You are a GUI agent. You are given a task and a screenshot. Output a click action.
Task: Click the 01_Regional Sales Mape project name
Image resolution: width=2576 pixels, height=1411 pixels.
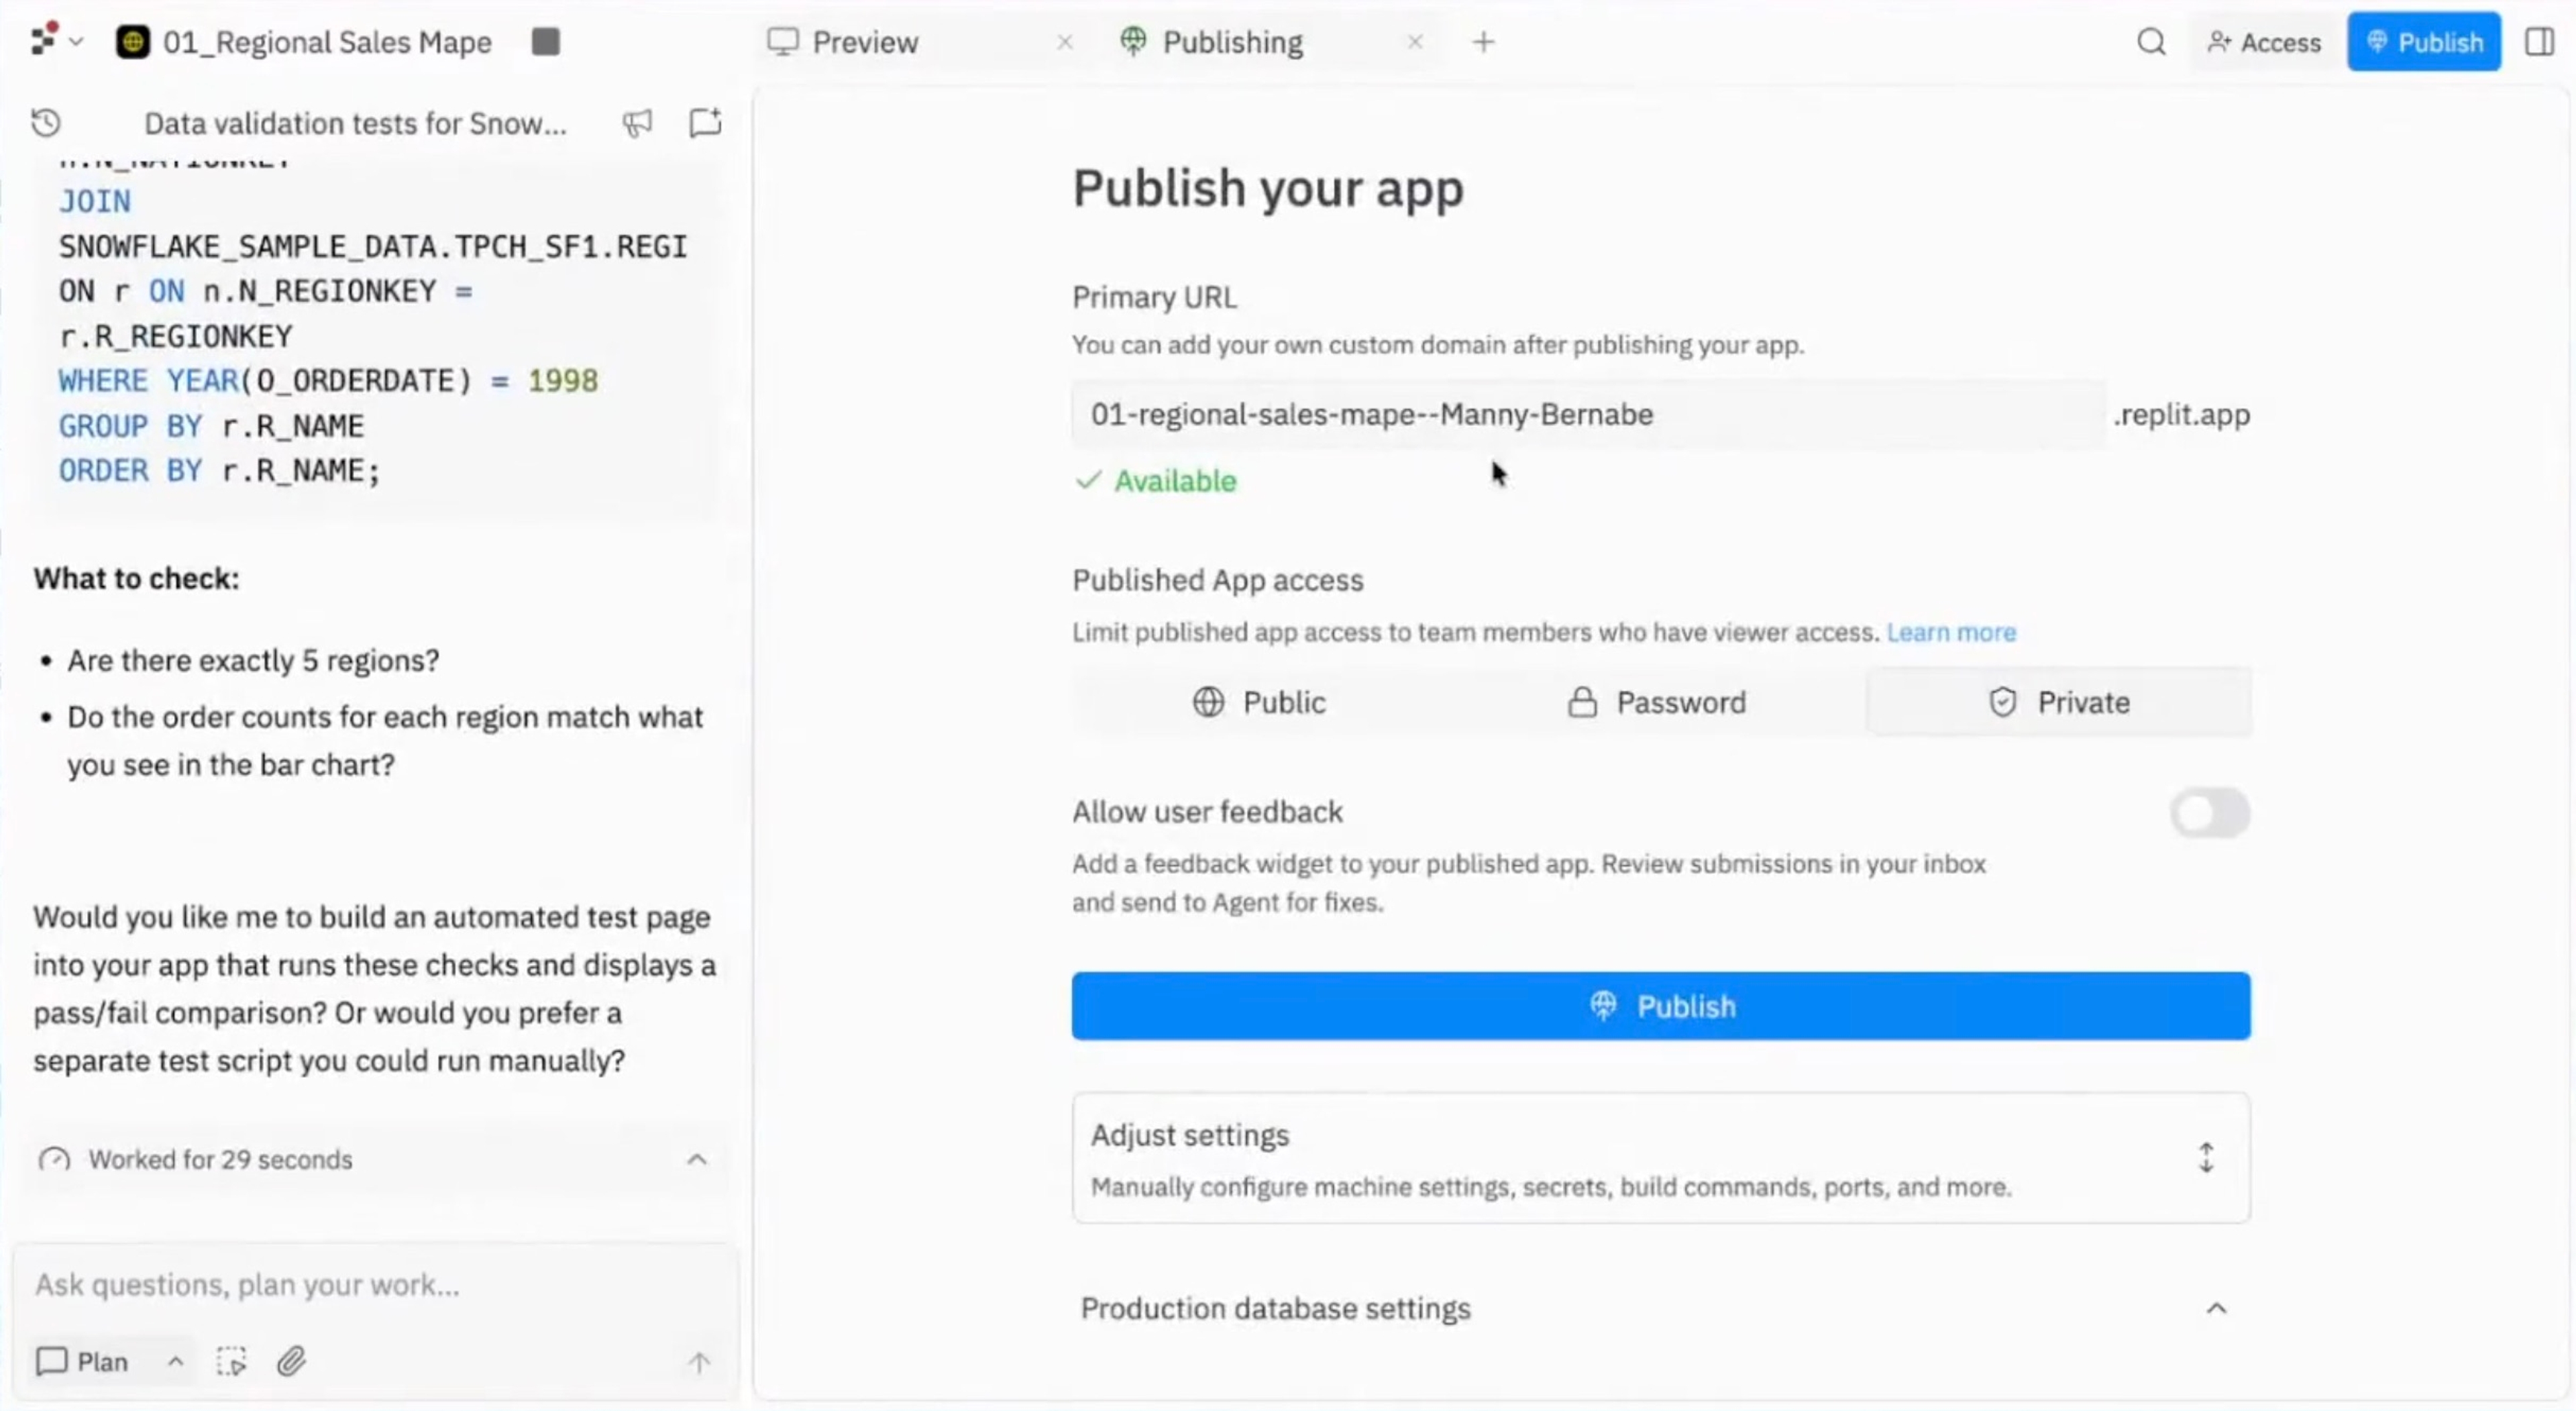327,42
